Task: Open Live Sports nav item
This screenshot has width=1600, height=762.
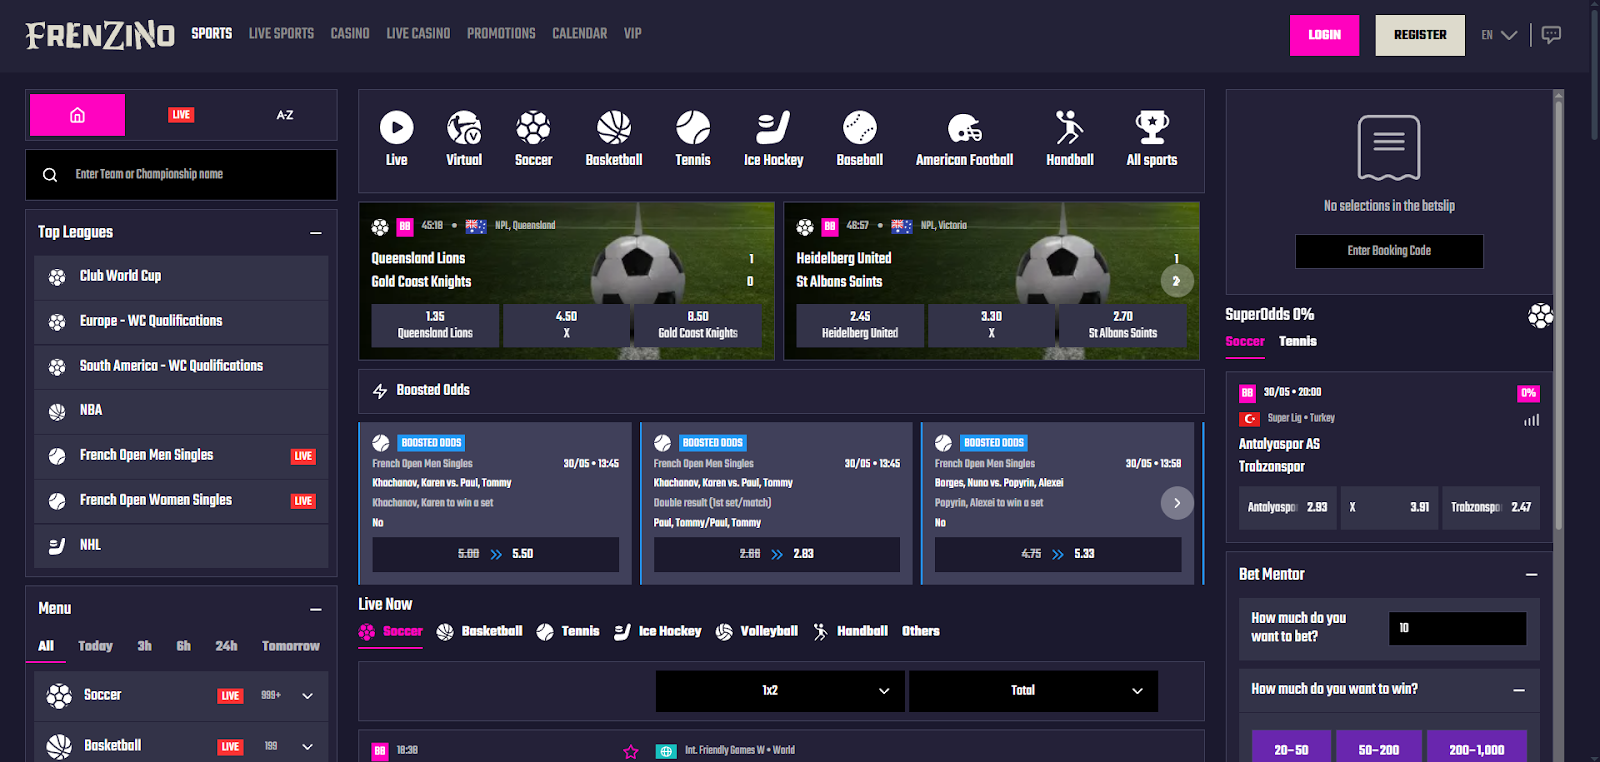Action: (x=281, y=34)
